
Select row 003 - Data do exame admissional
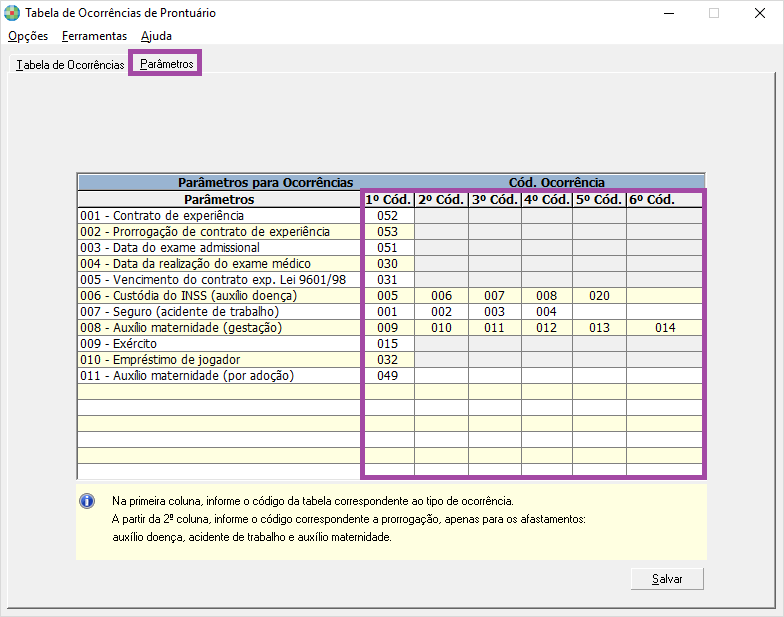point(219,248)
